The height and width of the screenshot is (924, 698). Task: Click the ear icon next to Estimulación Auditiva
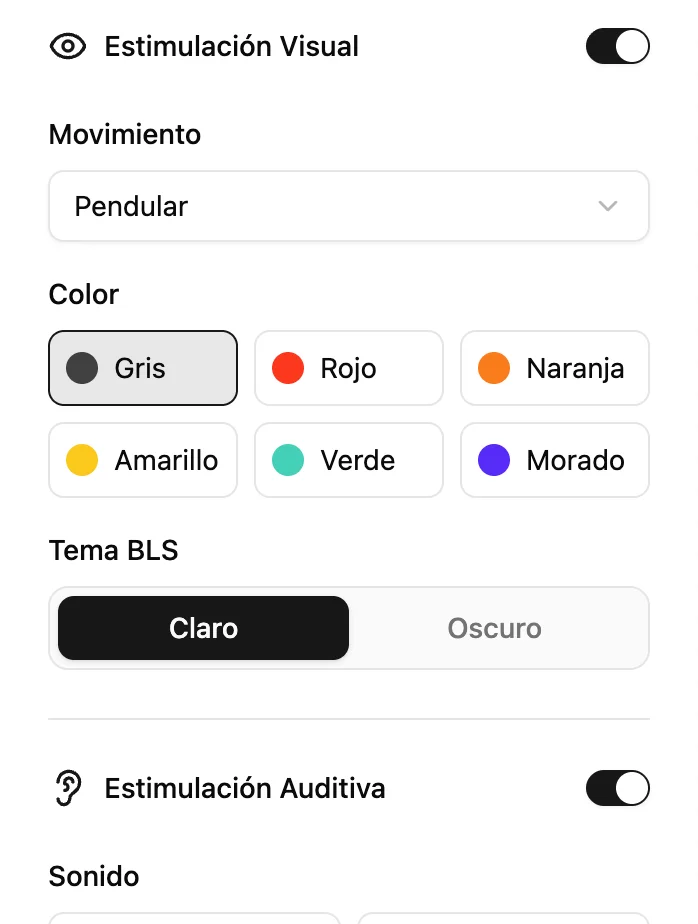(x=67, y=788)
